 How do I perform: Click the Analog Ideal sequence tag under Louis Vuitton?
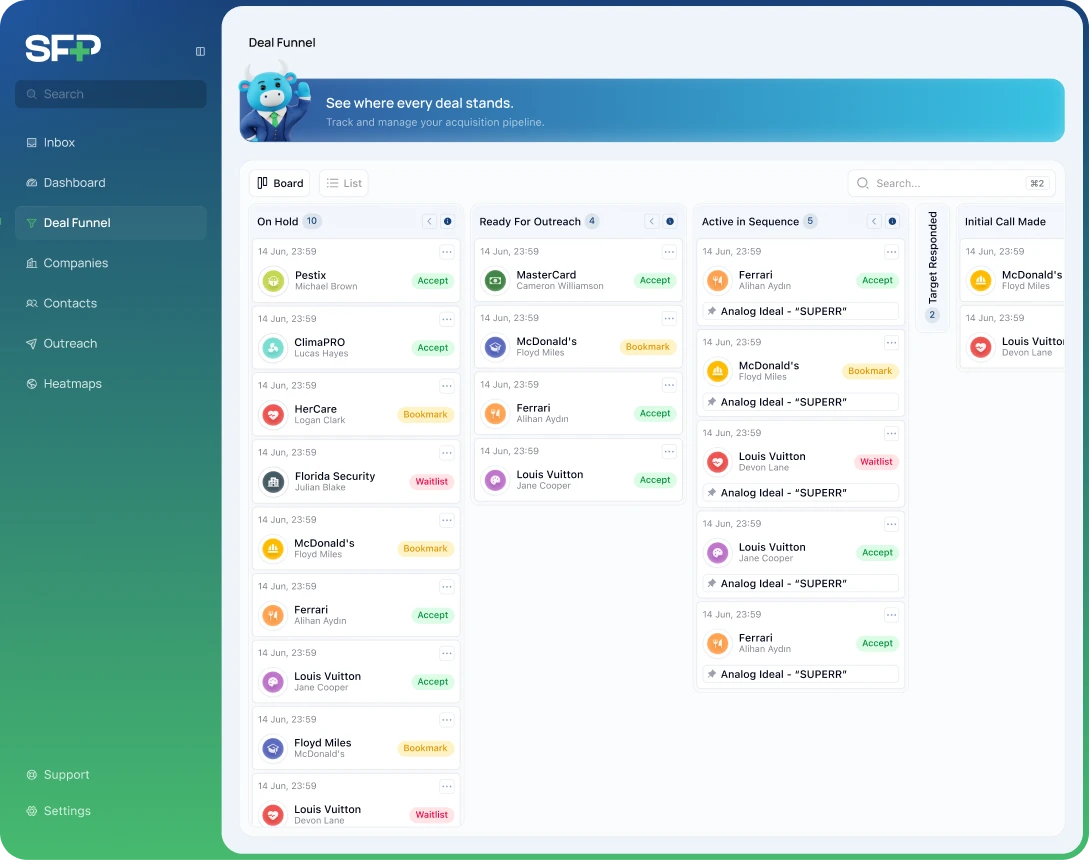[800, 493]
